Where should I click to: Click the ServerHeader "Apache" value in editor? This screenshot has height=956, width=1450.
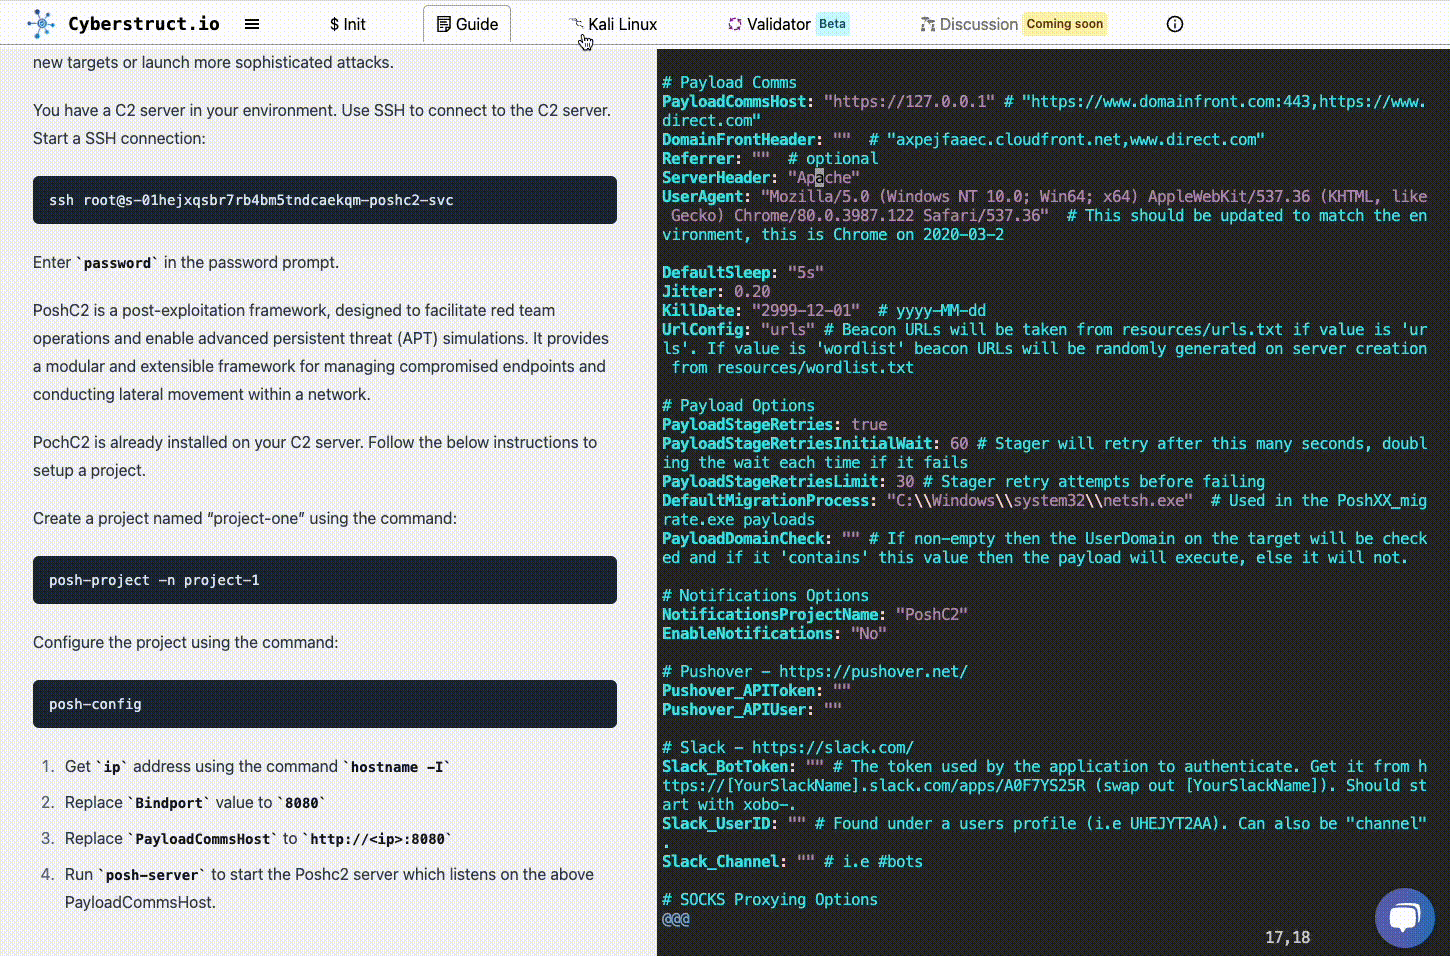click(x=823, y=178)
